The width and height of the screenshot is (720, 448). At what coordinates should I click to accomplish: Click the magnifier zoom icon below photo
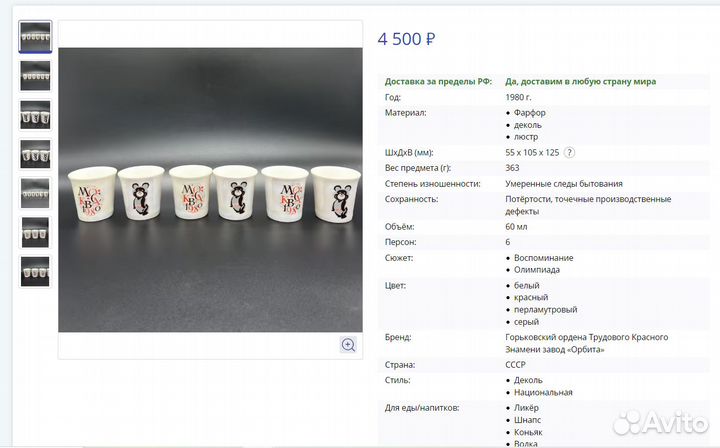tap(348, 345)
